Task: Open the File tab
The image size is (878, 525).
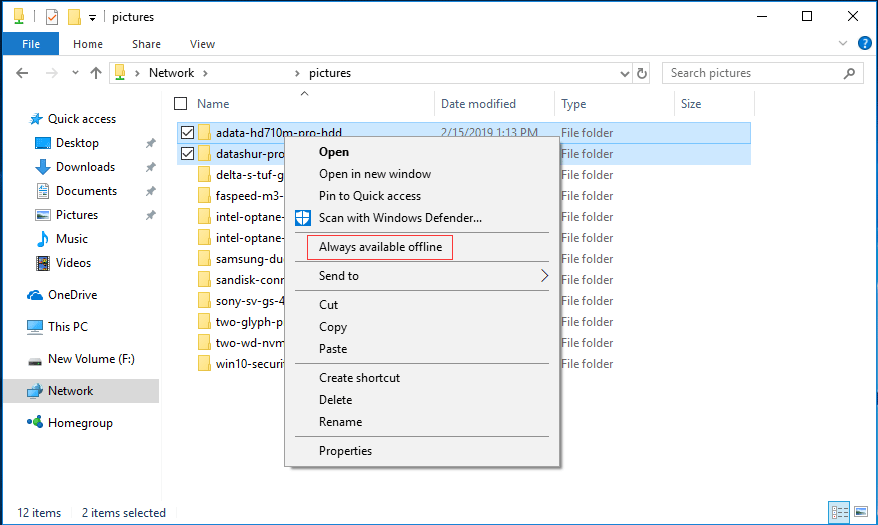Action: click(31, 44)
